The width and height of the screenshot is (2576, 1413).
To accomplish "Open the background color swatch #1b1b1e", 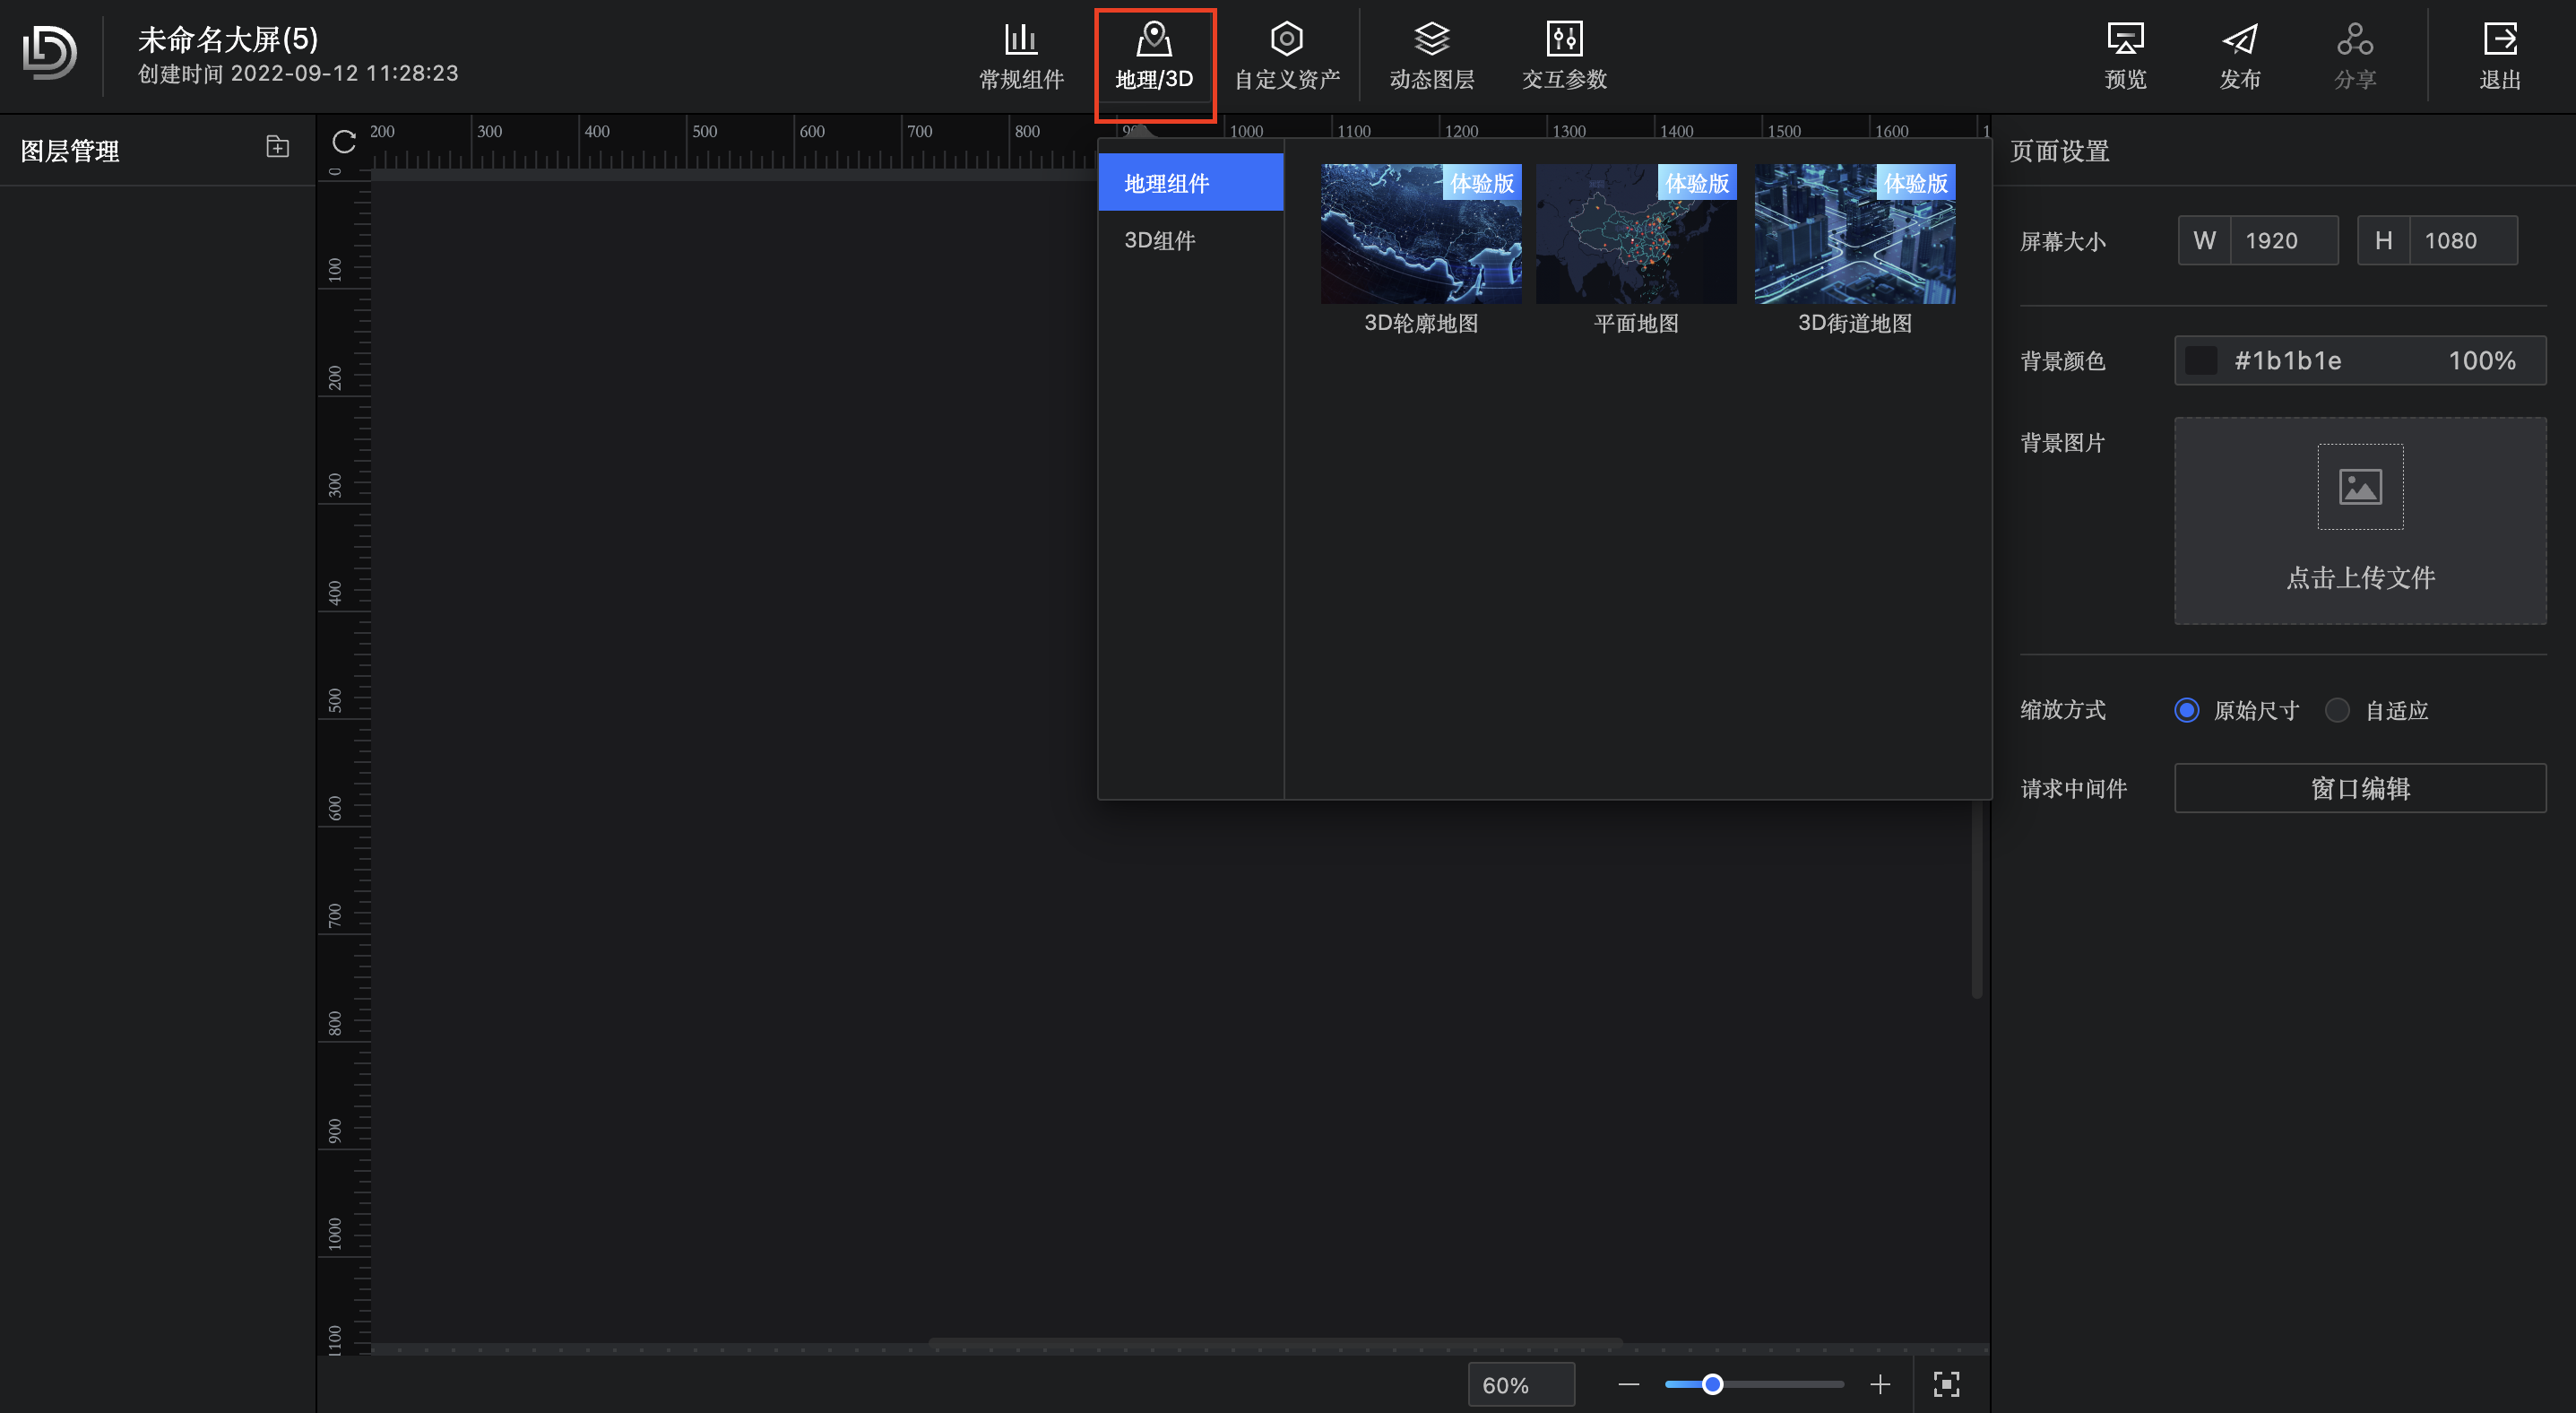I will tap(2200, 360).
